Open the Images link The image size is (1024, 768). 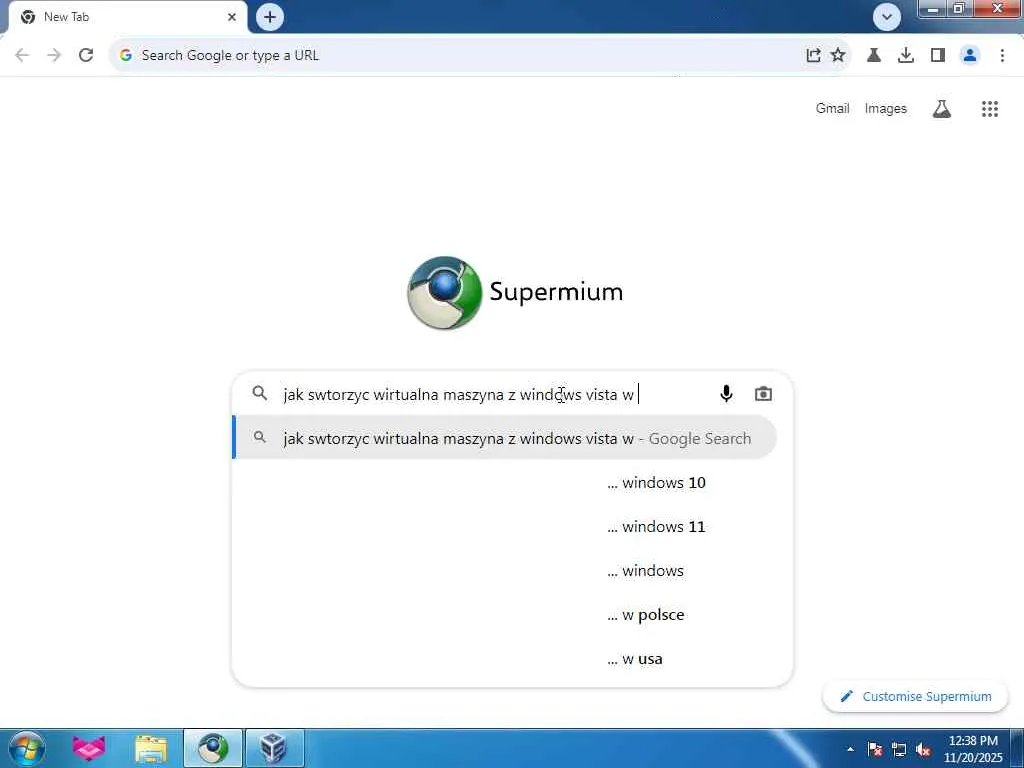pyautogui.click(x=886, y=108)
